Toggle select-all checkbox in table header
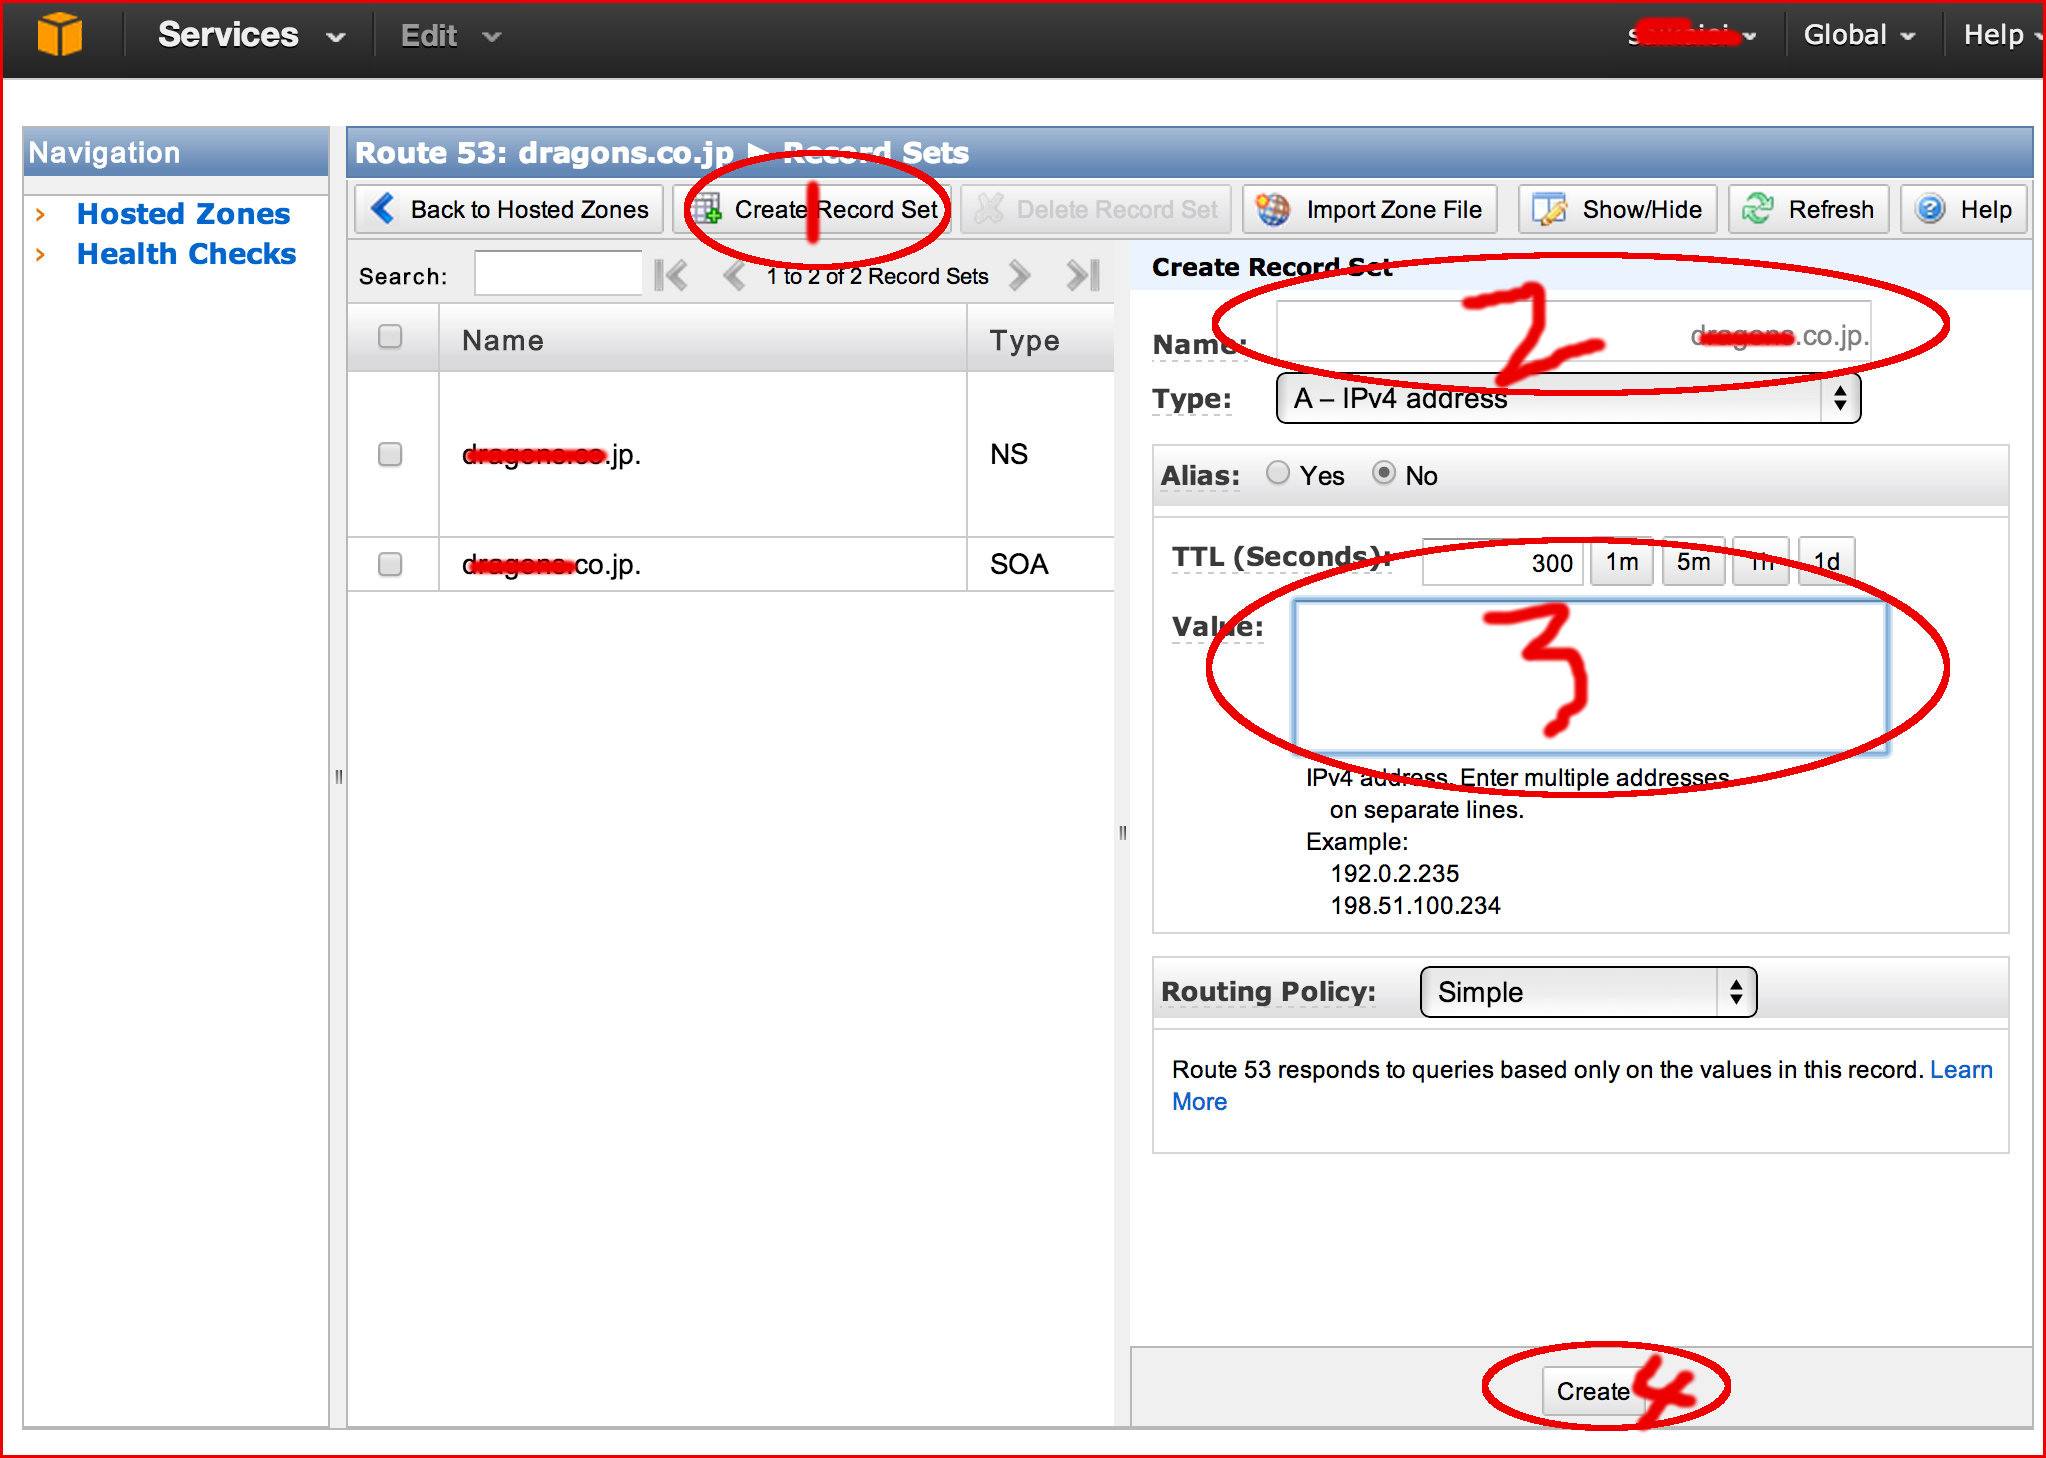 click(390, 336)
